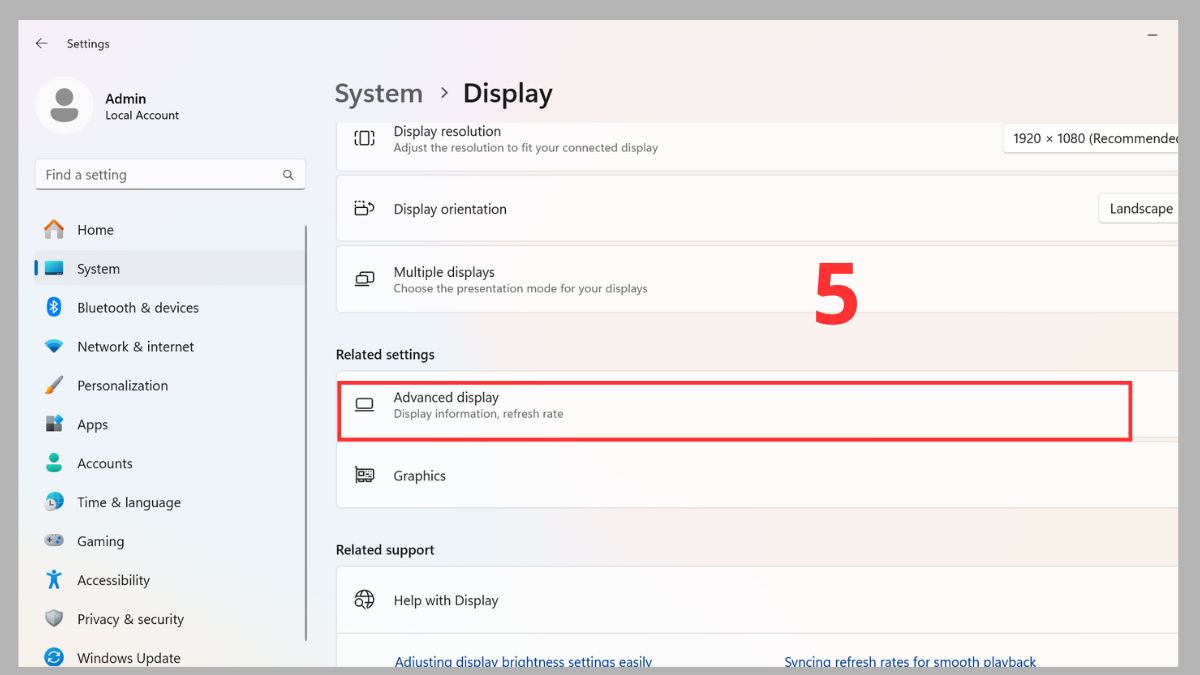Click the Admin profile avatar
The height and width of the screenshot is (675, 1200).
(65, 105)
